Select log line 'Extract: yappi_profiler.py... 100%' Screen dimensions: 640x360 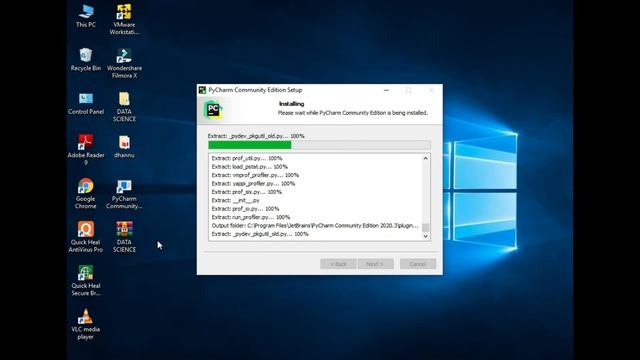[253, 184]
